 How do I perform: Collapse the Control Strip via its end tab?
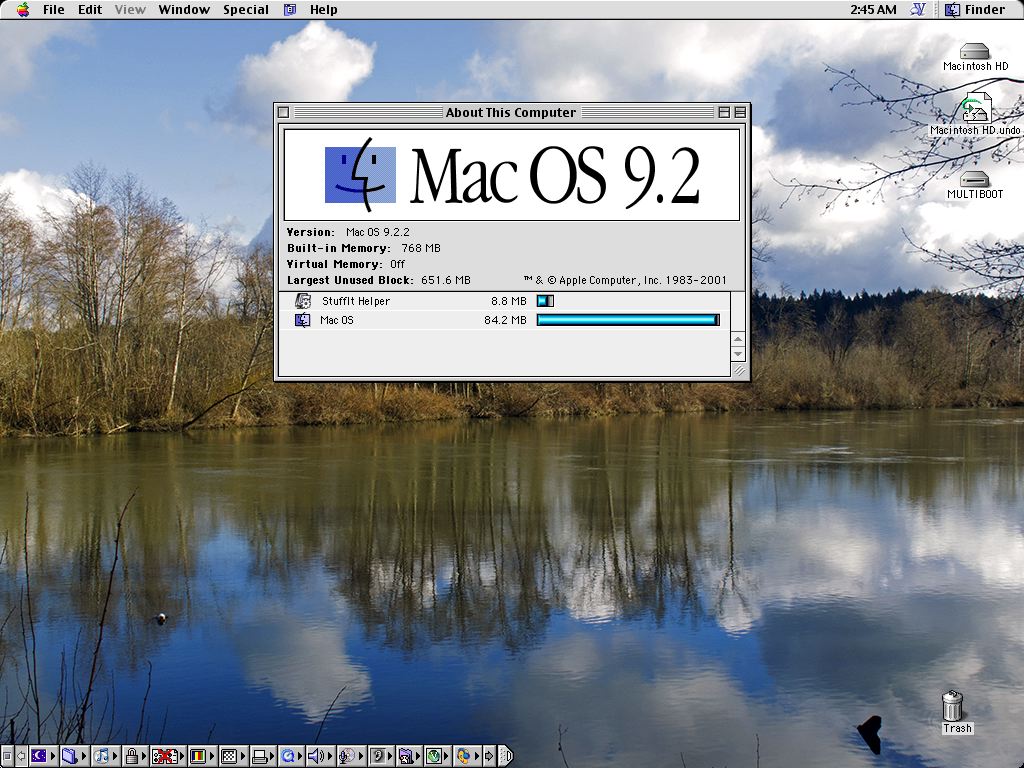click(508, 756)
